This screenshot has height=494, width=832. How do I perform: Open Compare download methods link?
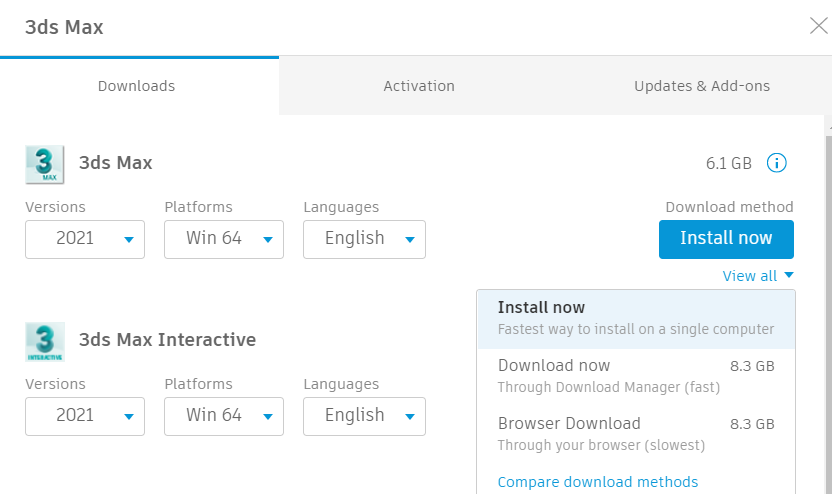click(597, 482)
